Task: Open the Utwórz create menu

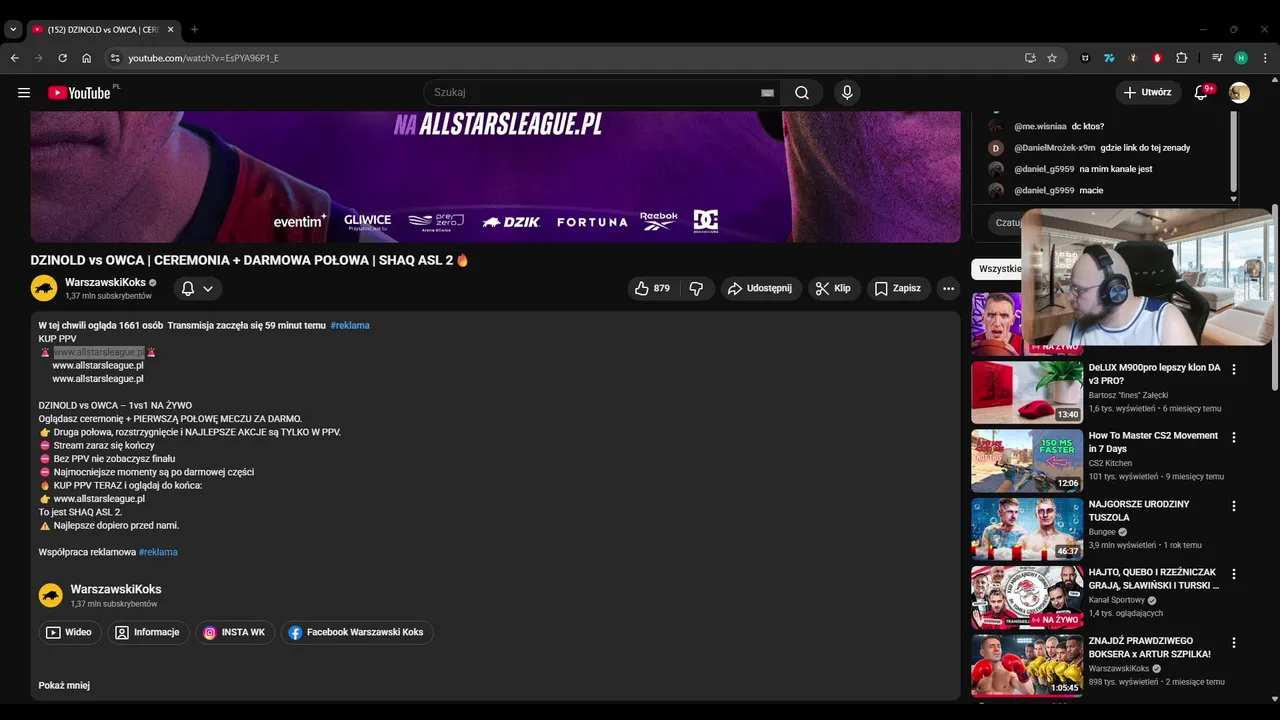Action: point(1148,93)
